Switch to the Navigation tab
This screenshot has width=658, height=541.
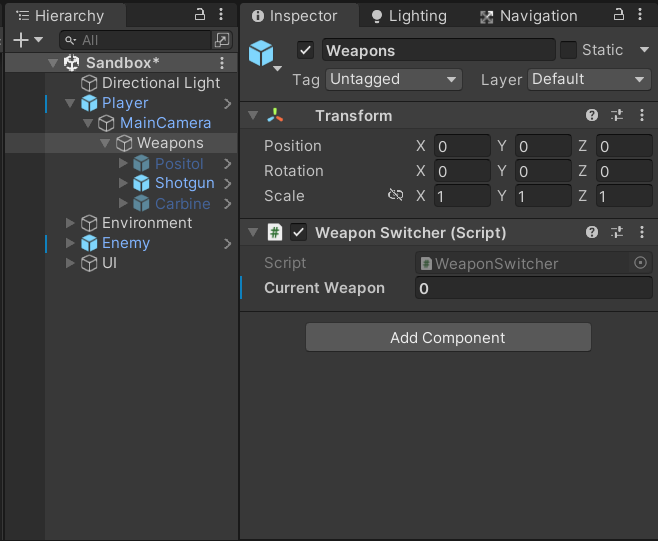(529, 16)
